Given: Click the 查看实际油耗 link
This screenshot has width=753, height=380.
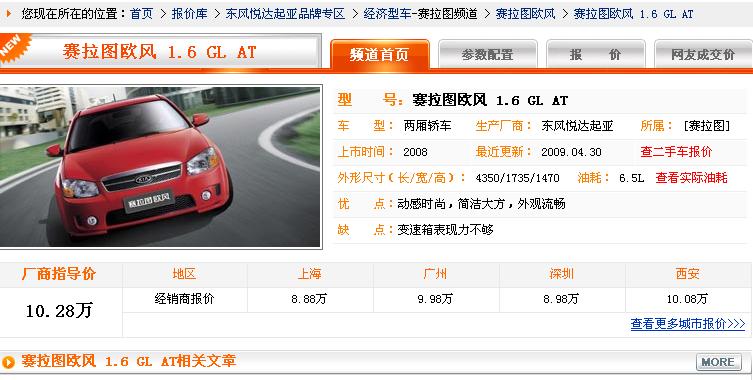Looking at the screenshot, I should (692, 178).
